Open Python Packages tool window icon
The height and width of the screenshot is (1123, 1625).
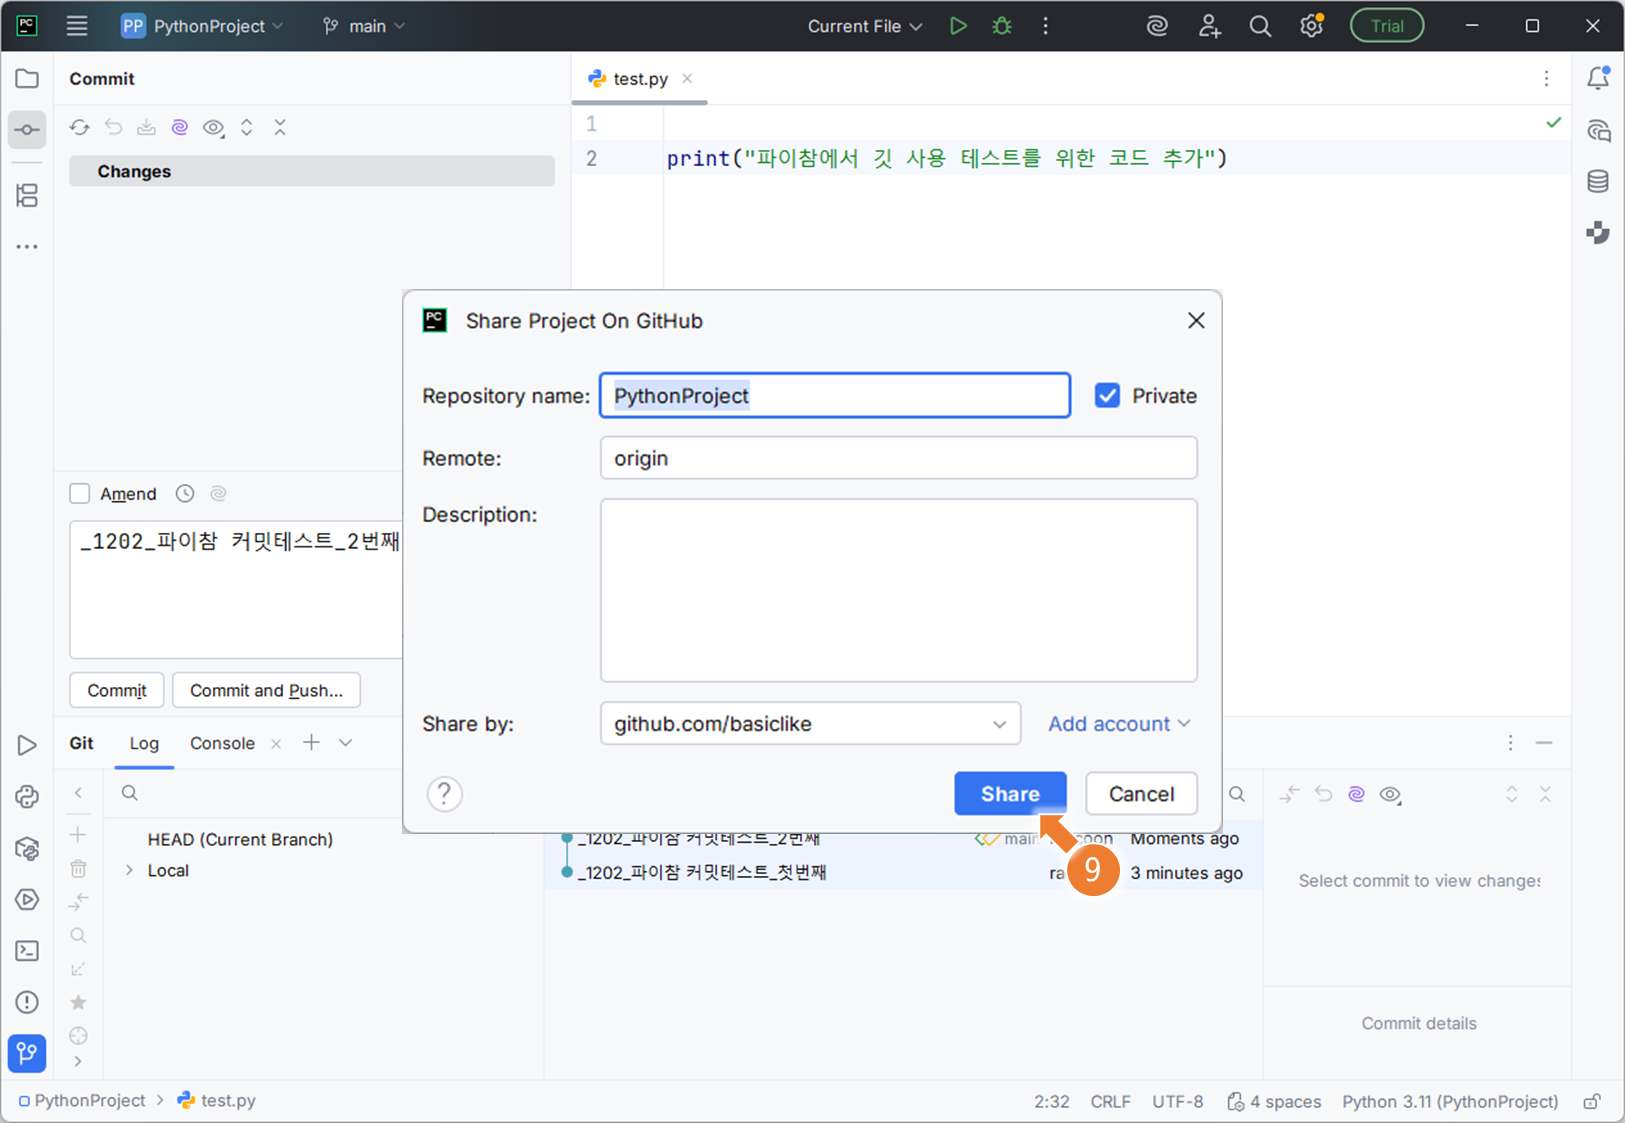(x=27, y=848)
